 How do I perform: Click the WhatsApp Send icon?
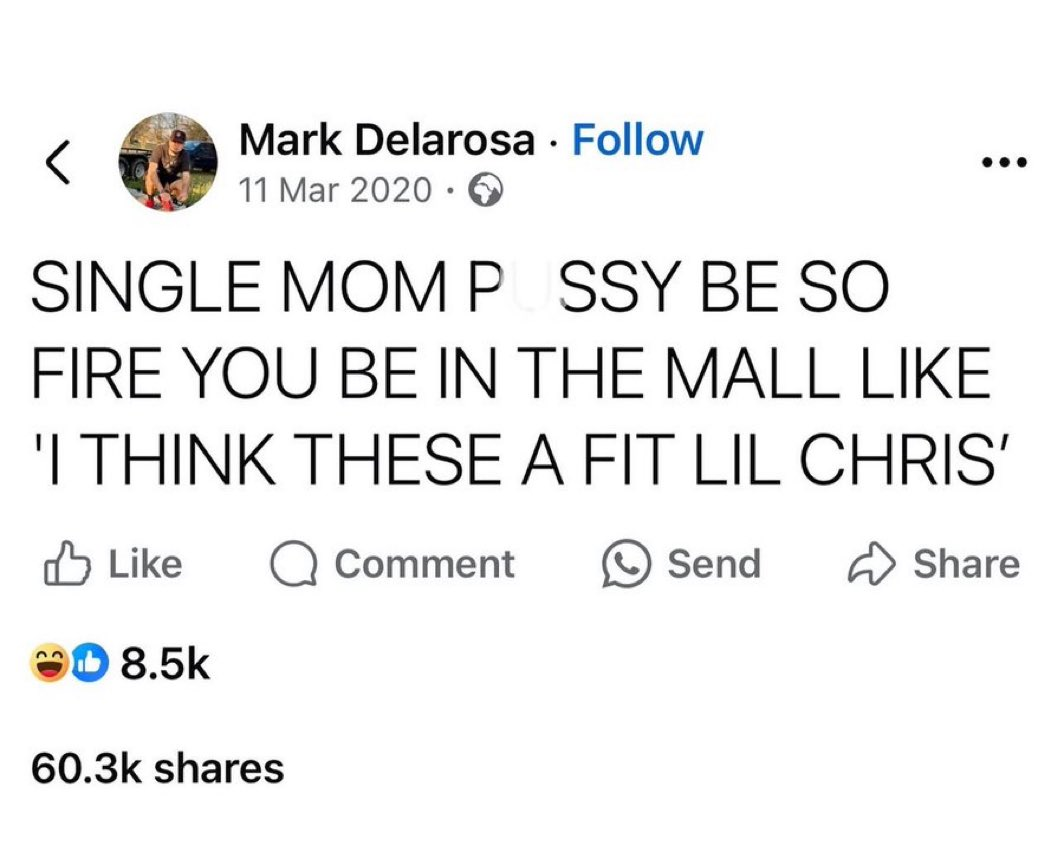624,565
